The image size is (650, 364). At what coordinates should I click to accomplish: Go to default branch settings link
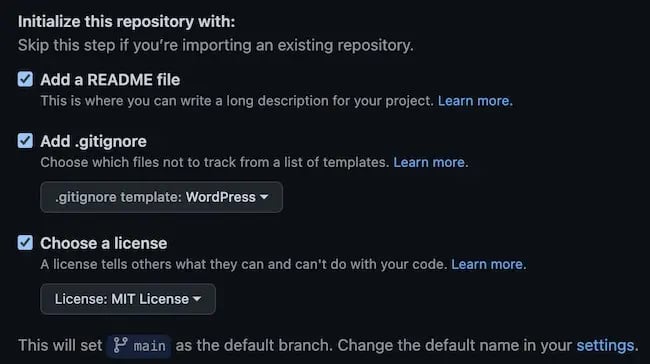click(605, 345)
